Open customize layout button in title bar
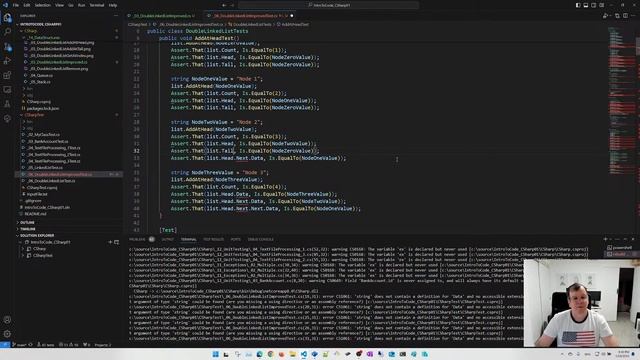 tap(602, 5)
